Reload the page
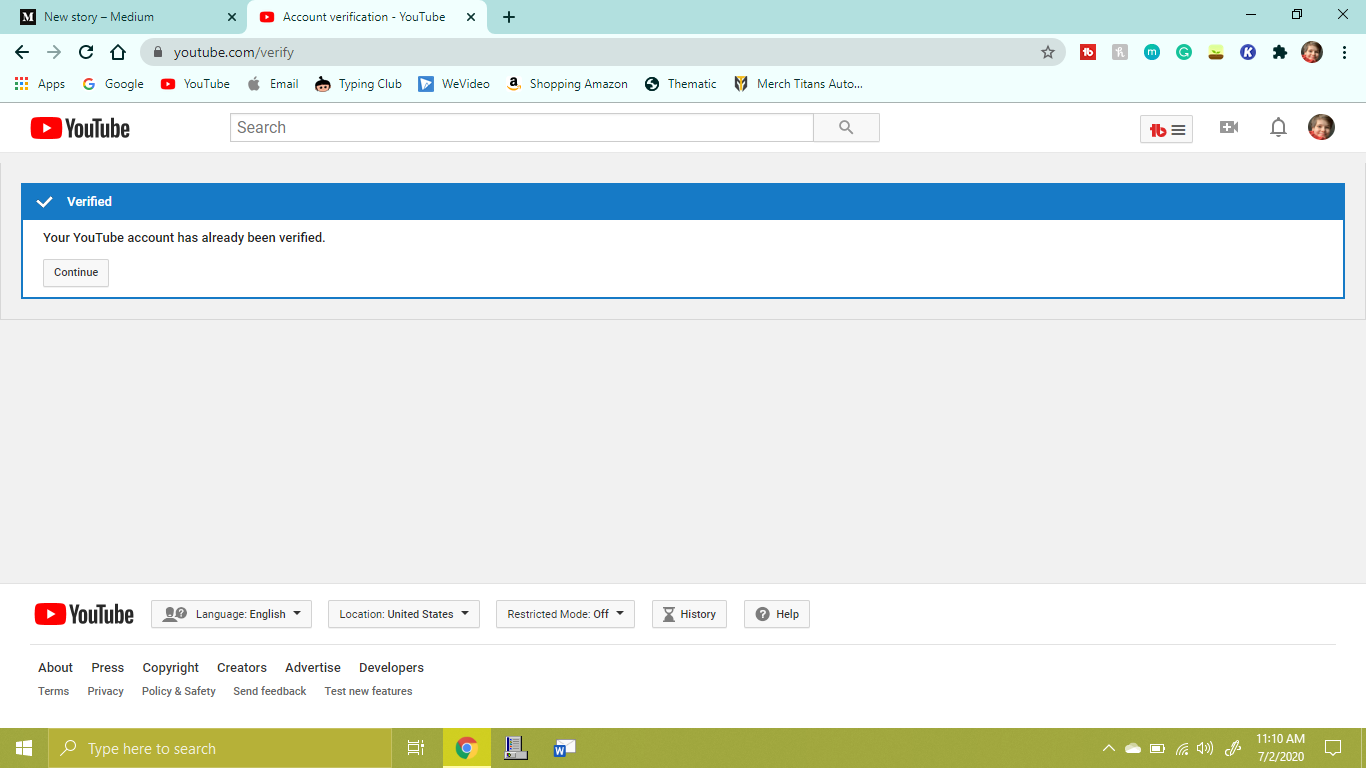 coord(86,52)
